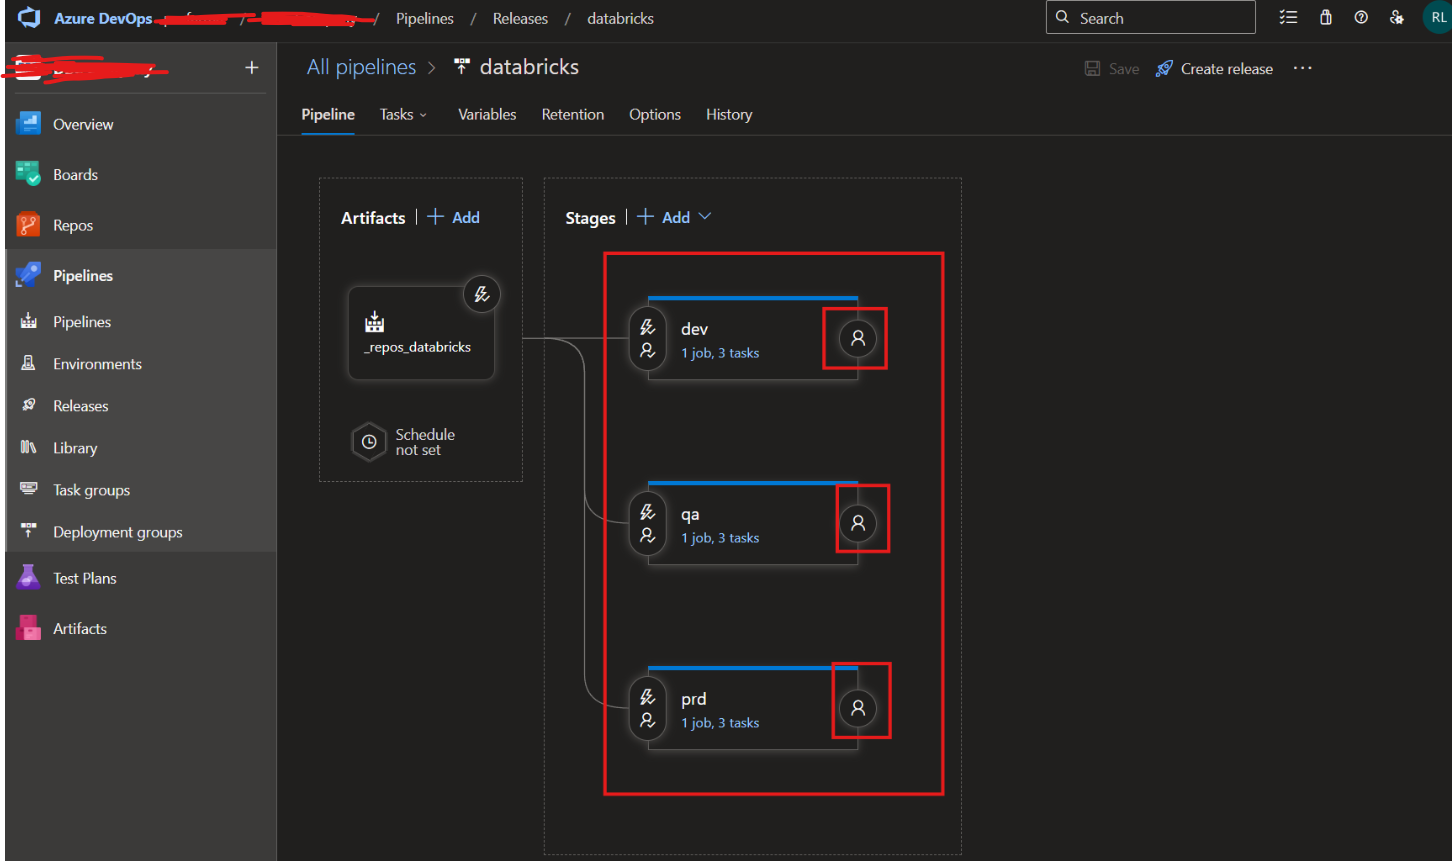Expand the Add stage dropdown chevron
Viewport: 1452px width, 861px height.
point(705,217)
